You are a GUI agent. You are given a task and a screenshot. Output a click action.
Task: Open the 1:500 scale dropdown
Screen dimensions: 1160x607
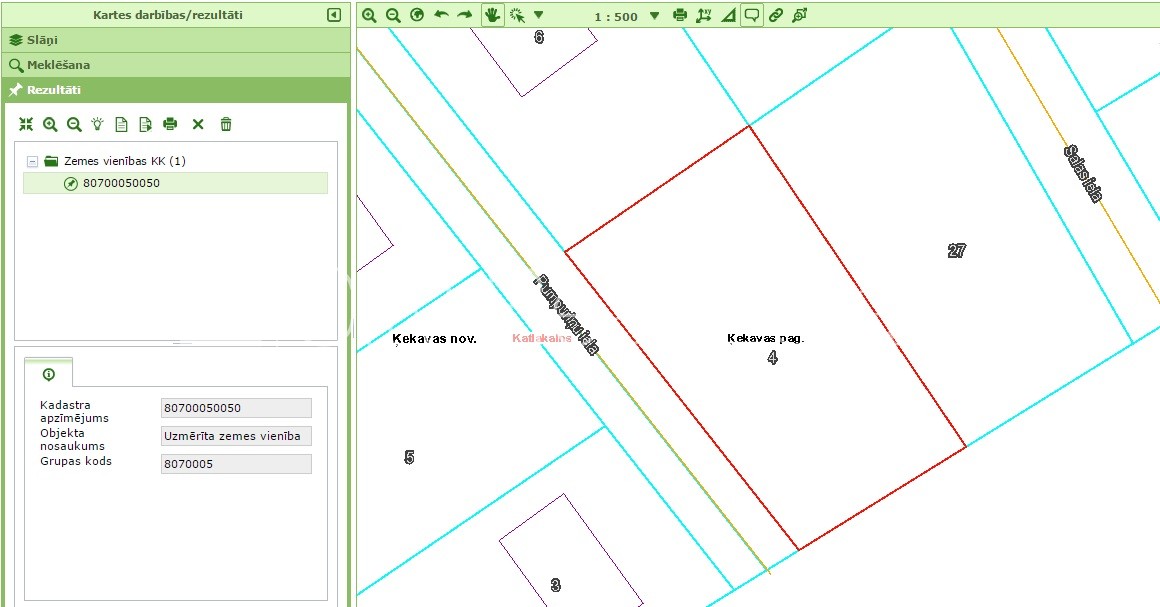654,16
